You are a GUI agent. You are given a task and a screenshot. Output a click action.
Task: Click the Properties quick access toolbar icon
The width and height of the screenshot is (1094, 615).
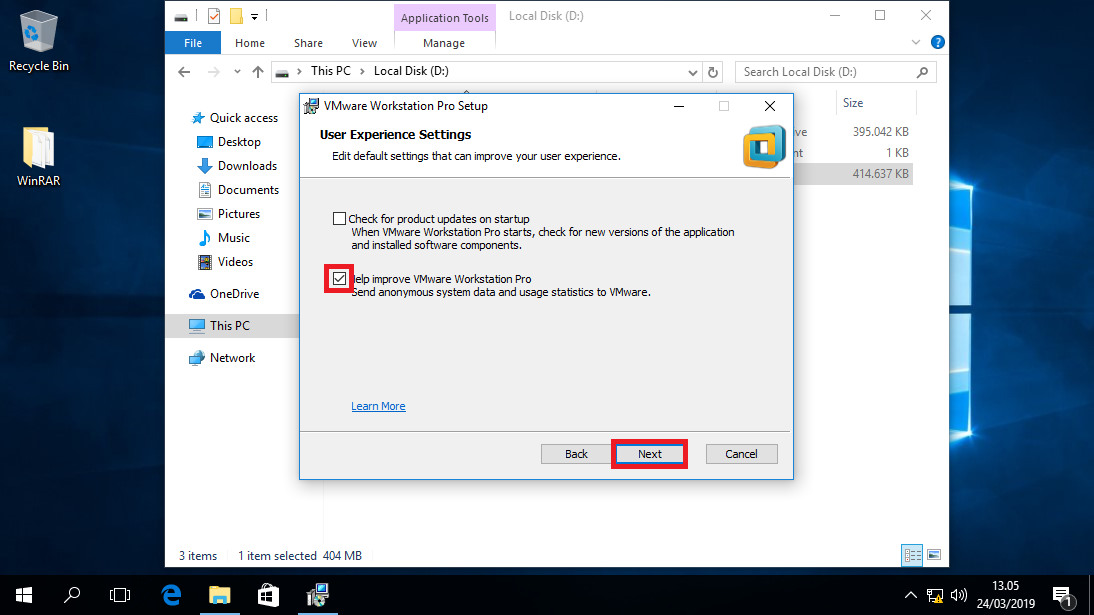click(214, 15)
